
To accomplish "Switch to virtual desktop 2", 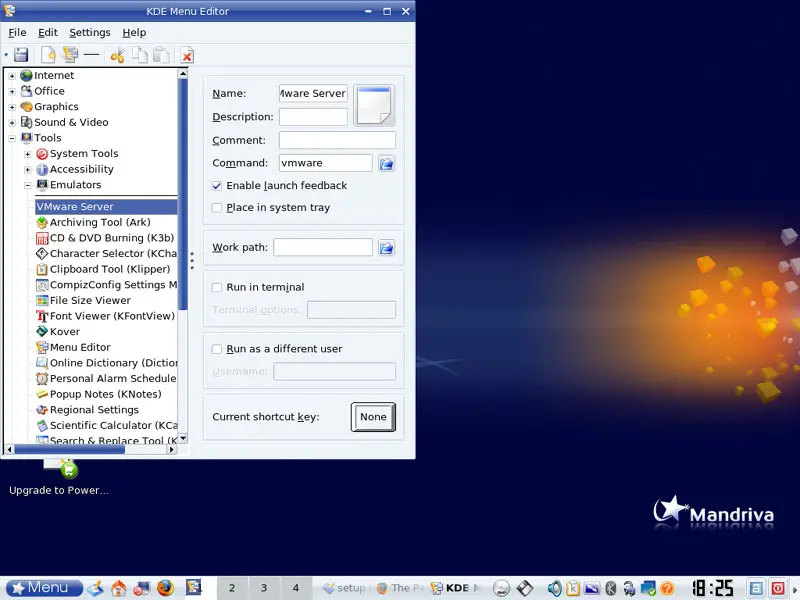I will click(232, 588).
